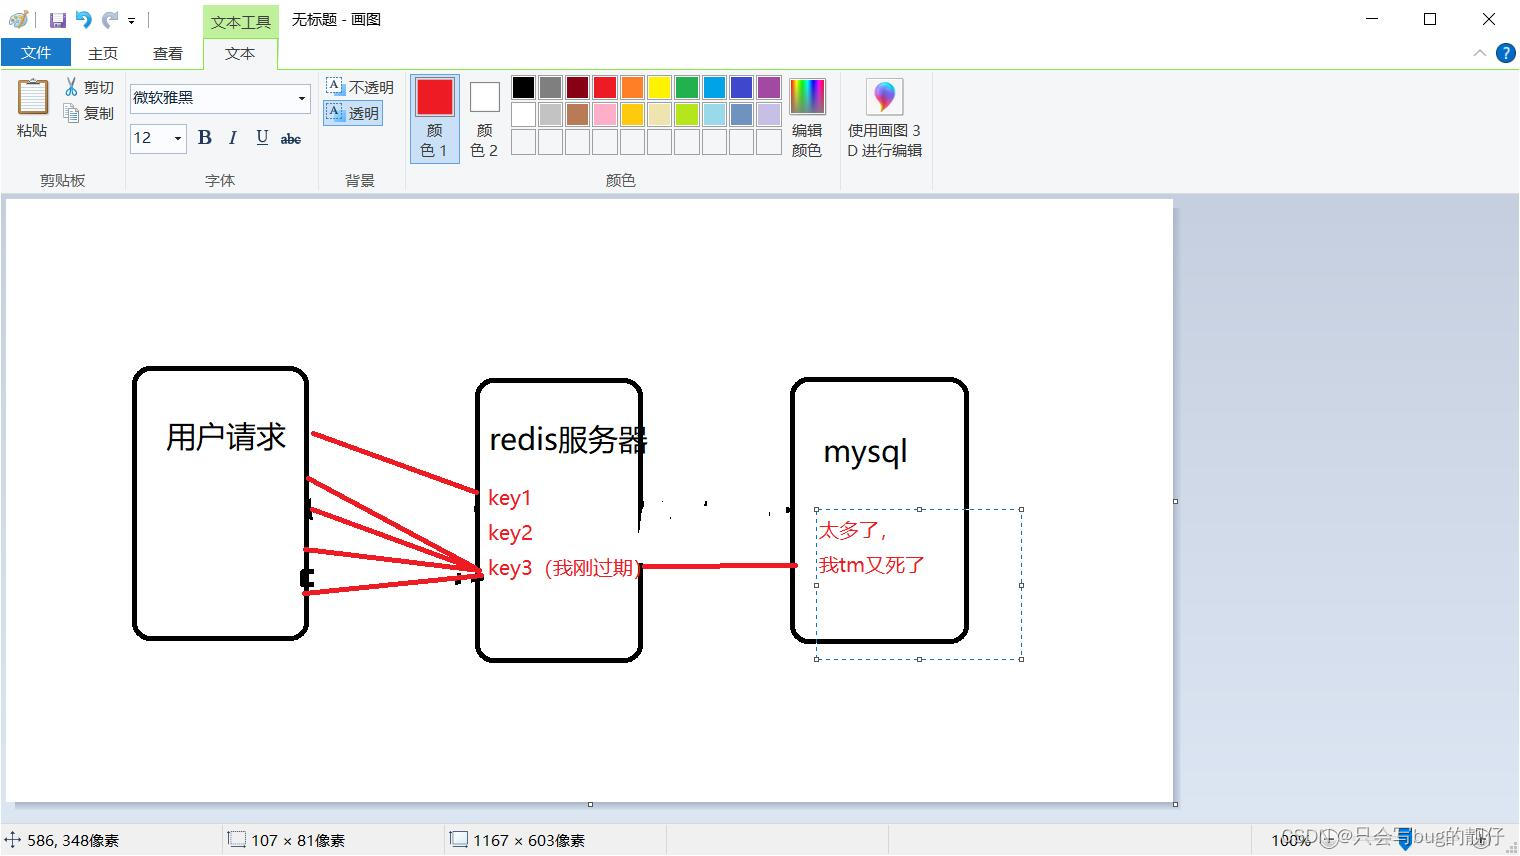1520x856 pixels.
Task: Click the 用户请求 label on canvas
Action: (226, 437)
